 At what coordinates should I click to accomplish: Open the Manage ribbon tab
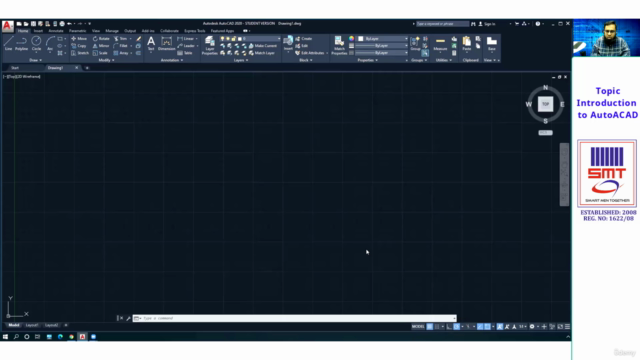coord(112,31)
